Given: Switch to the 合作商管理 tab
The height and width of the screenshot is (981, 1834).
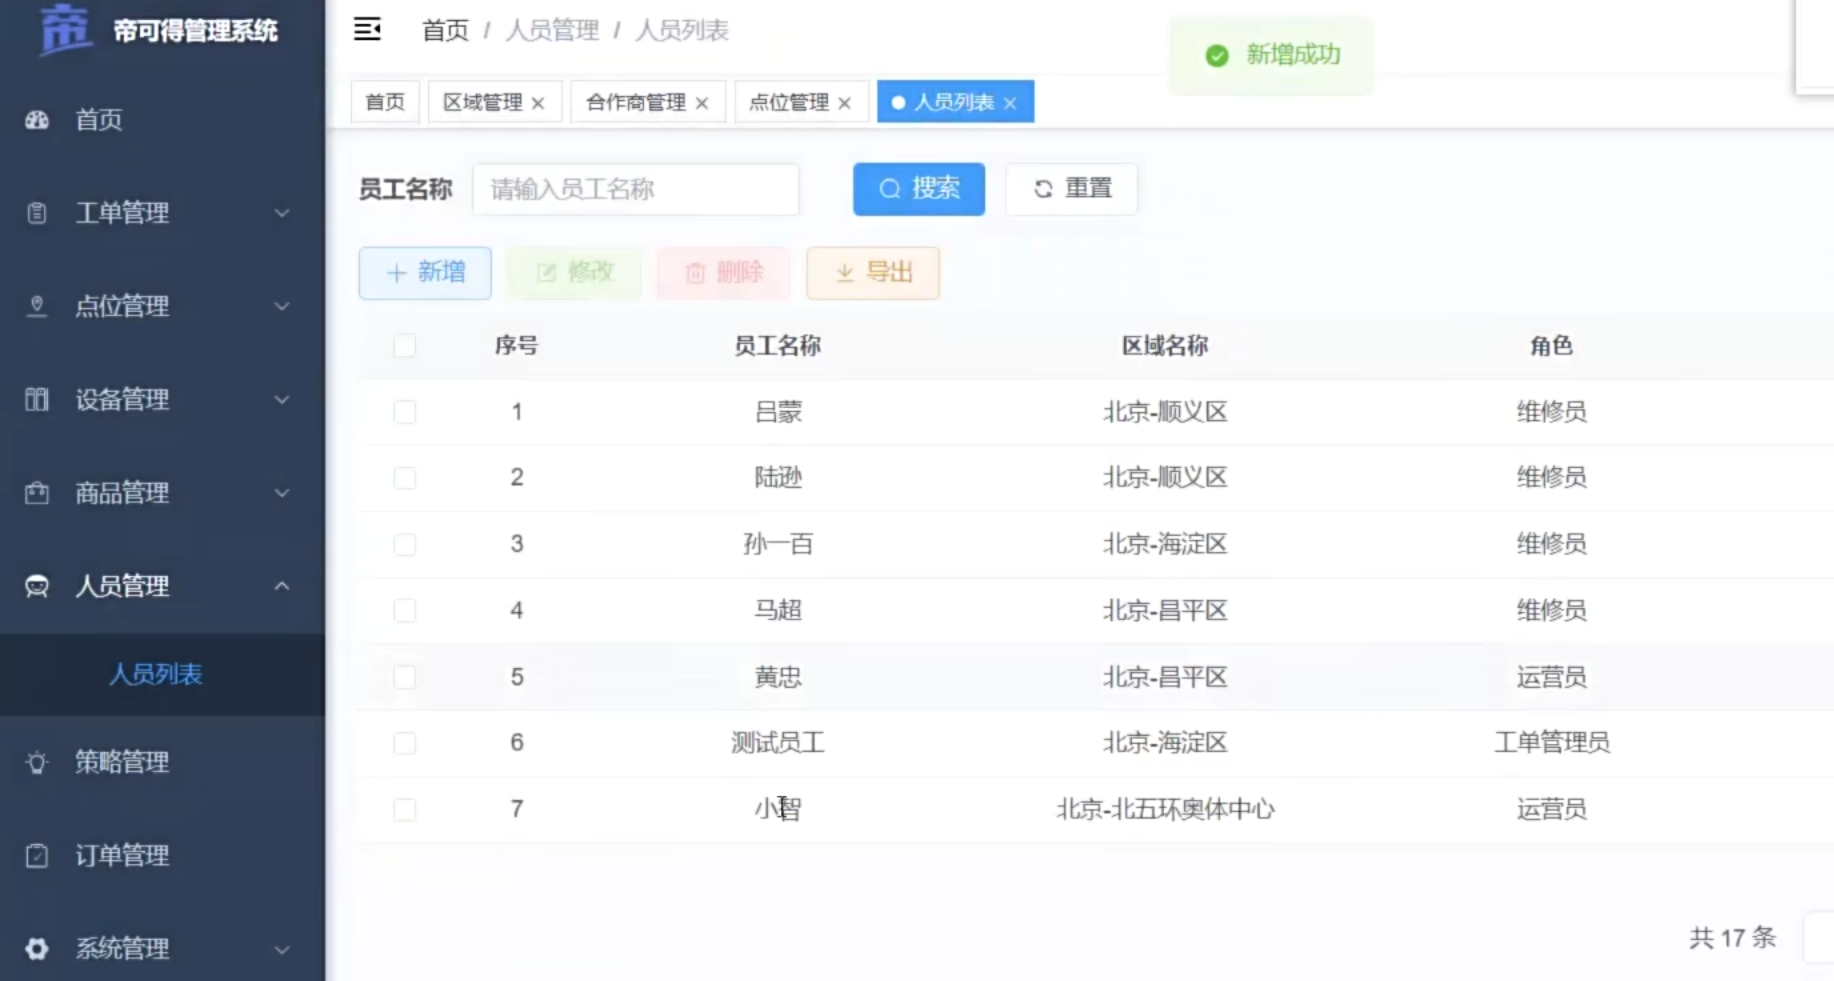Looking at the screenshot, I should click(x=636, y=102).
